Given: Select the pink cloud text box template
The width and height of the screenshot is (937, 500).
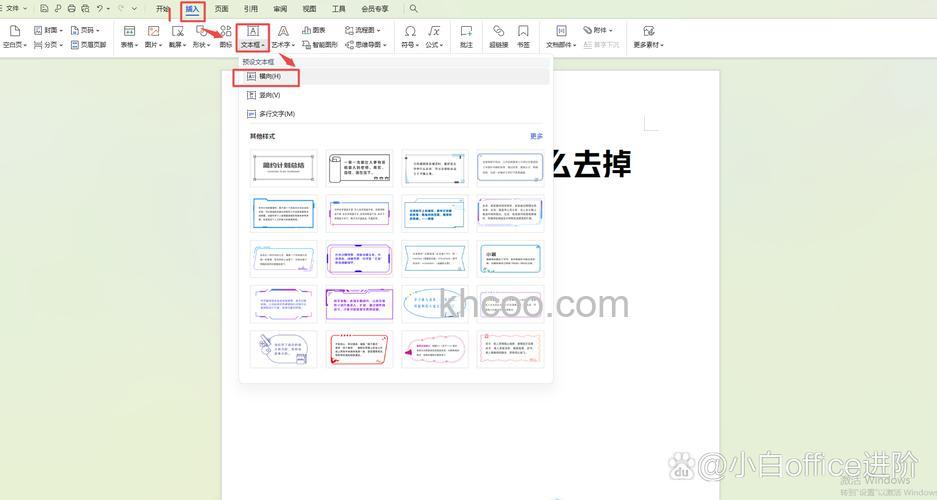Looking at the screenshot, I should [x=435, y=349].
